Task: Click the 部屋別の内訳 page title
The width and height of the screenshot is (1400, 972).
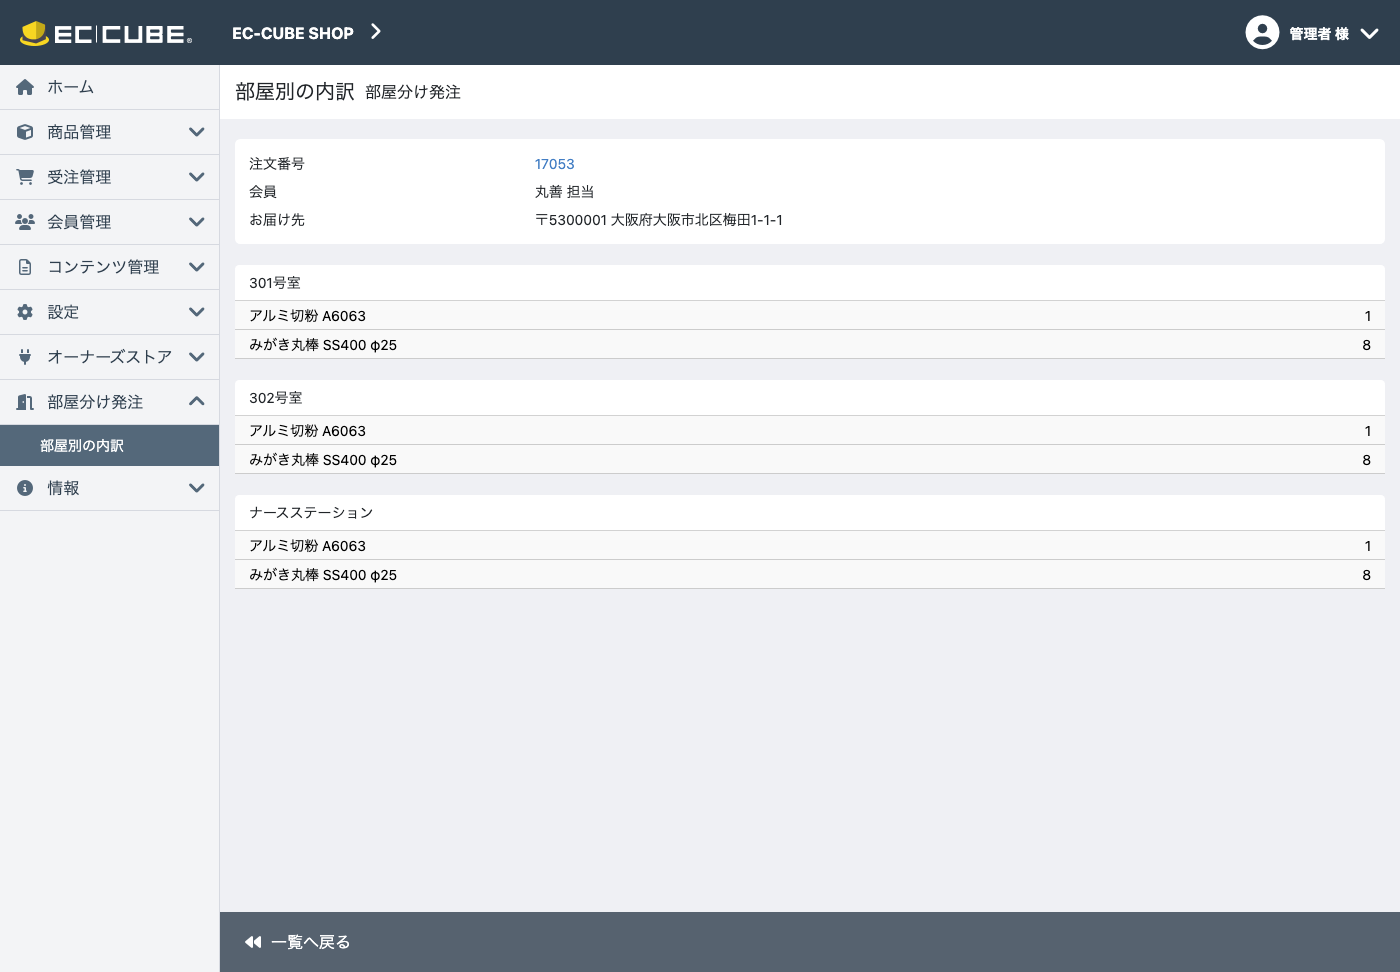Action: click(x=295, y=92)
